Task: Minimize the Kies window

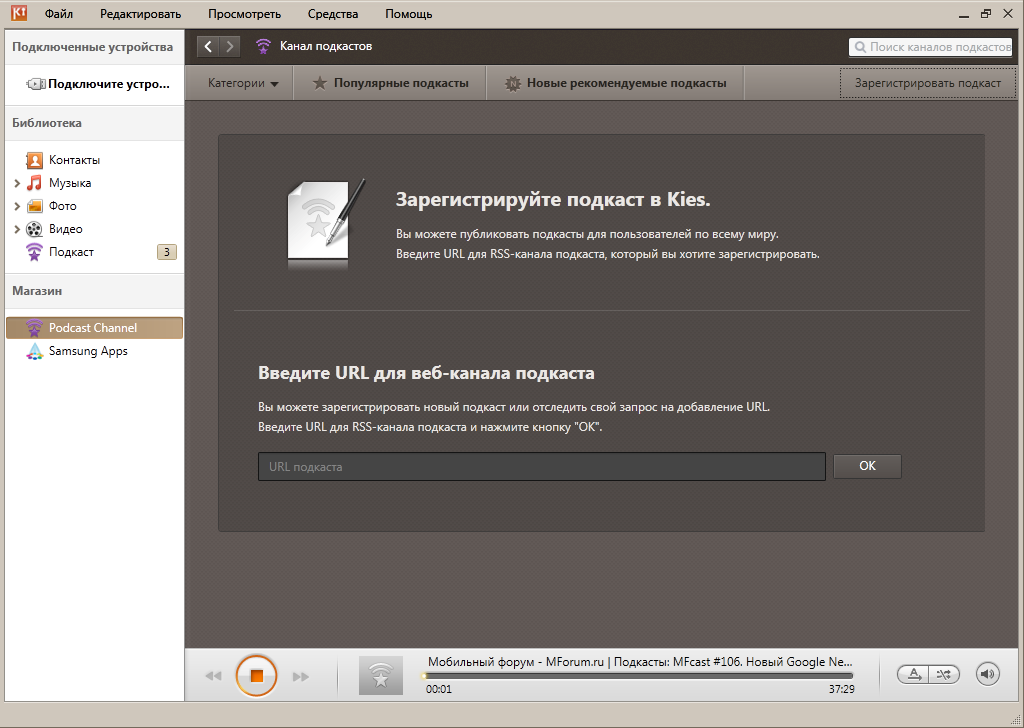Action: pyautogui.click(x=964, y=14)
